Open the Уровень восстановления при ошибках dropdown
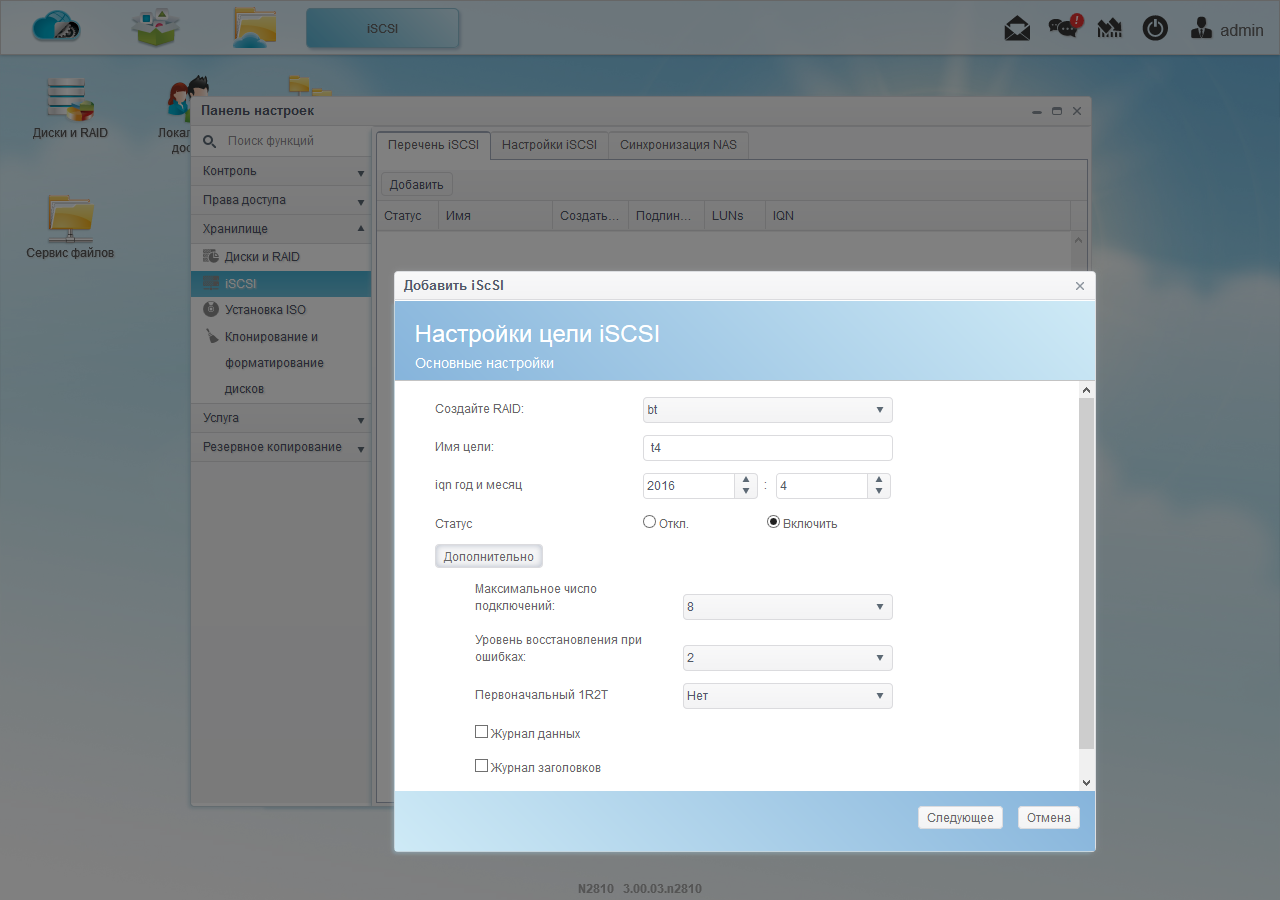 click(788, 658)
